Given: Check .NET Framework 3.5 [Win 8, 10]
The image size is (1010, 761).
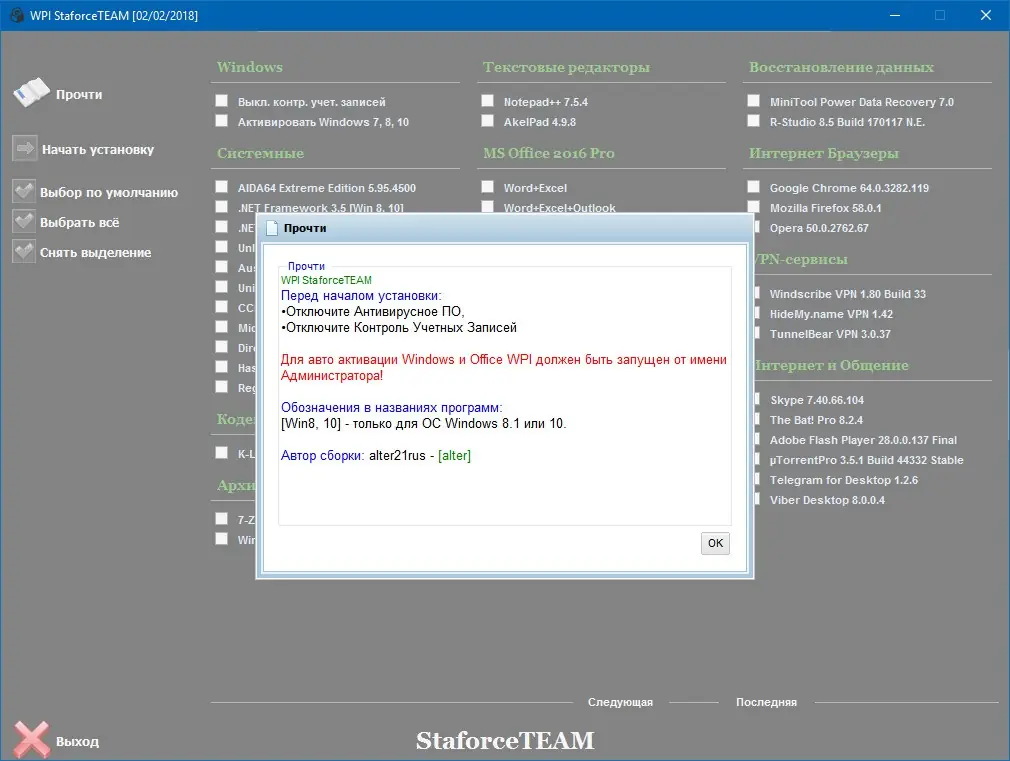Looking at the screenshot, I should [222, 206].
